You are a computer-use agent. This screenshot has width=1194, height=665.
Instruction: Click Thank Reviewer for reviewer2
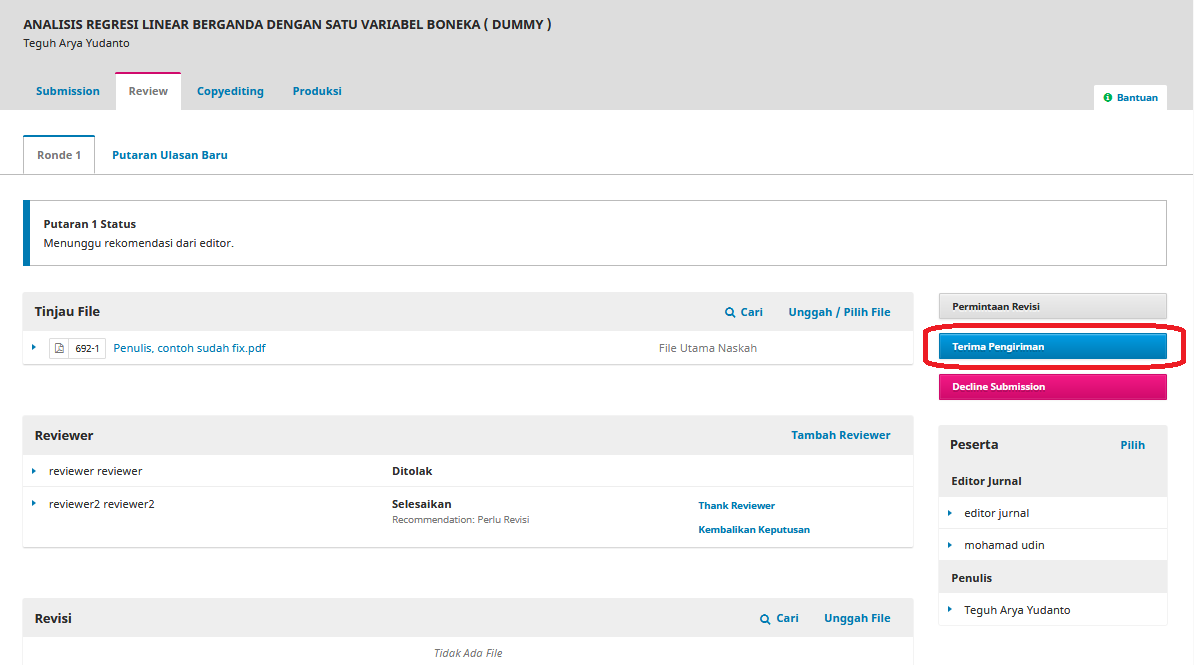click(x=736, y=506)
